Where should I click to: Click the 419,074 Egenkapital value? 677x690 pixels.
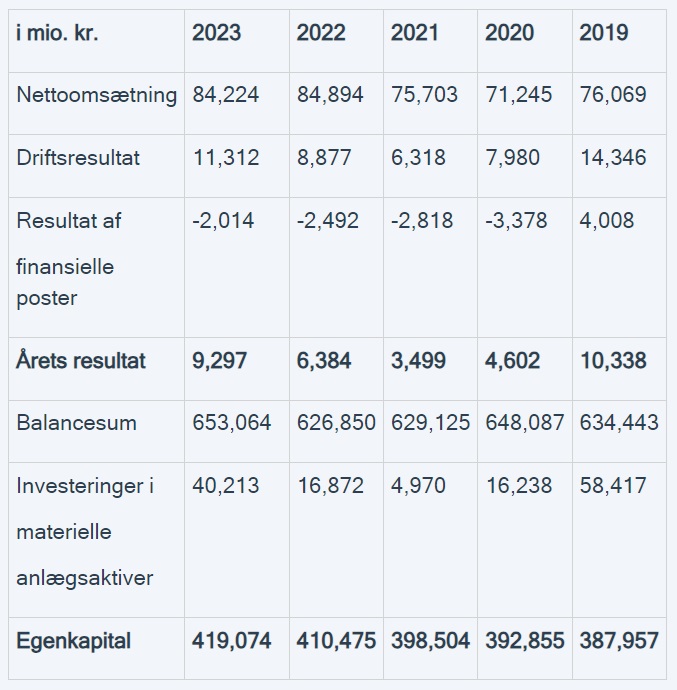pyautogui.click(x=231, y=641)
